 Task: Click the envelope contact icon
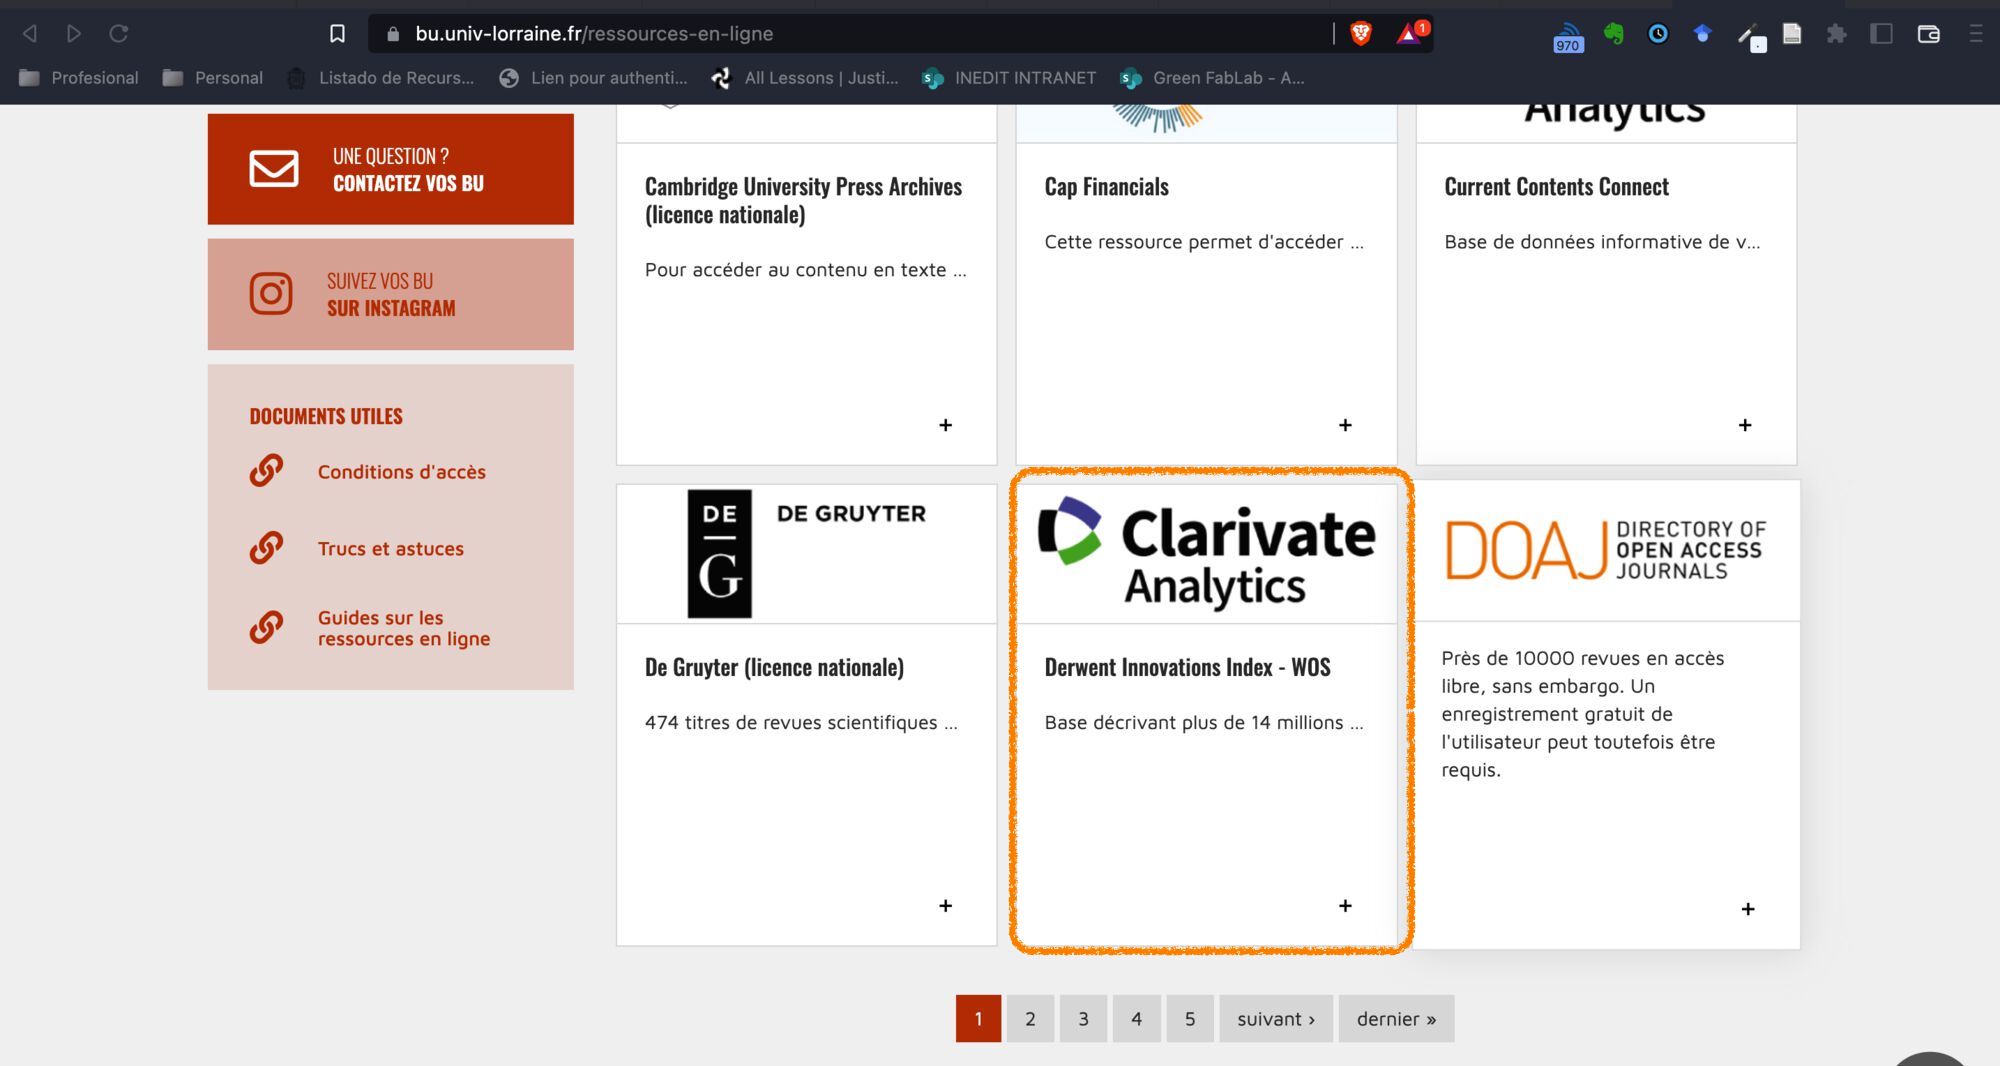(273, 169)
